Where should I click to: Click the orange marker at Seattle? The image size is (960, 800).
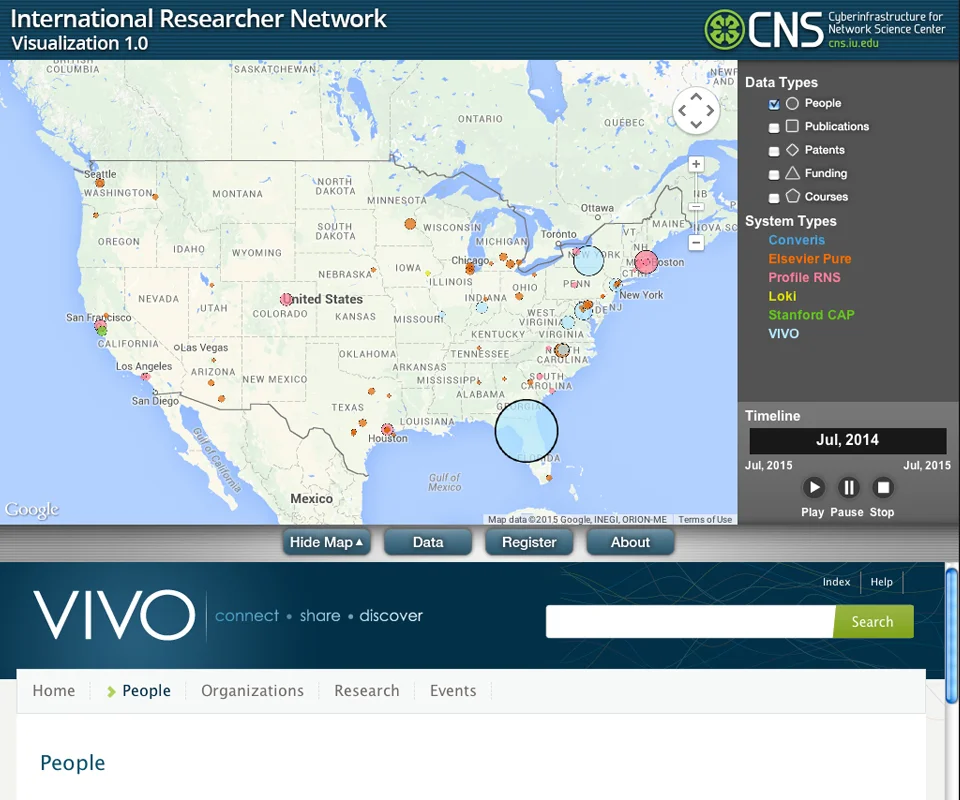(100, 183)
